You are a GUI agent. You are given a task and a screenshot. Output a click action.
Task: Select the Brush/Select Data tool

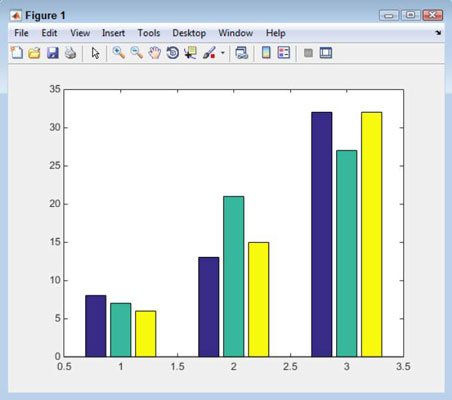pos(209,53)
